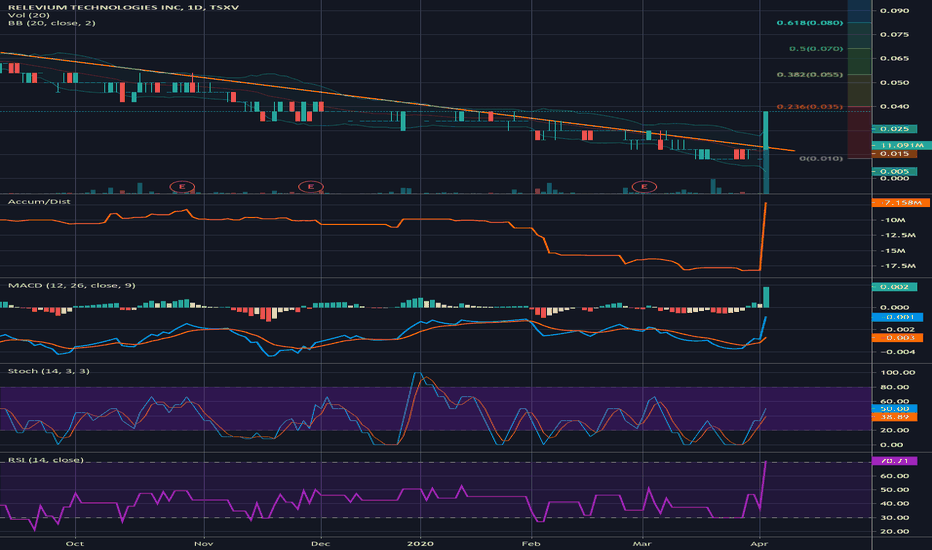Click the 0.050 price axis label

pyautogui.click(x=895, y=83)
